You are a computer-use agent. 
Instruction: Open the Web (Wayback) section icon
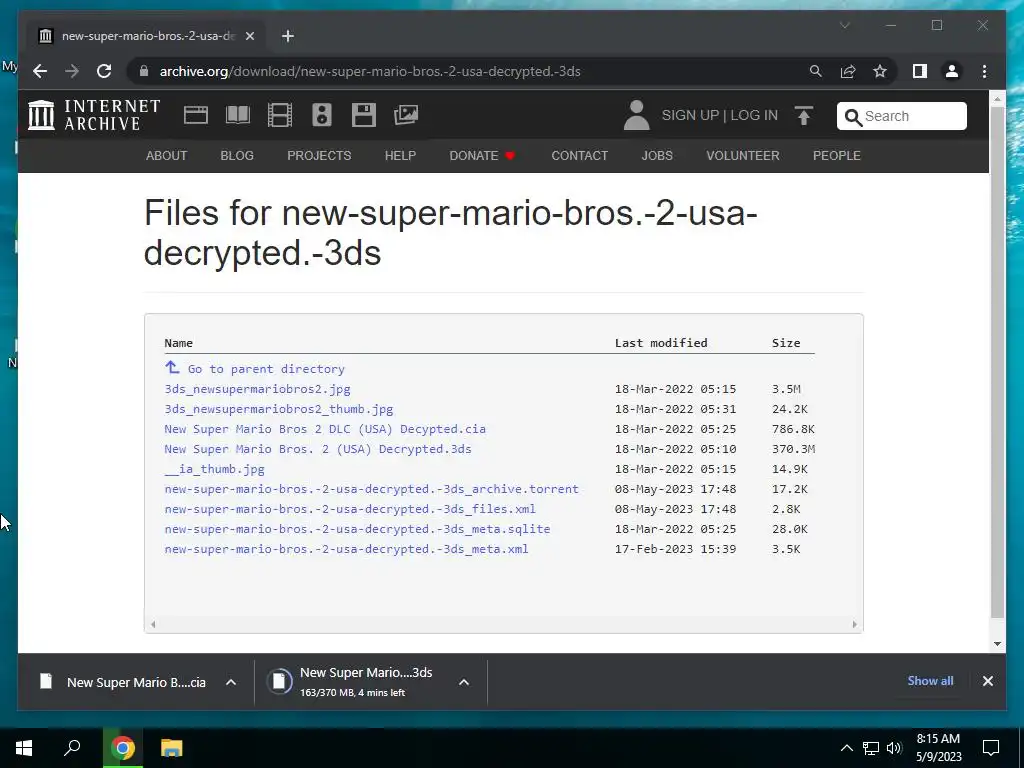195,115
